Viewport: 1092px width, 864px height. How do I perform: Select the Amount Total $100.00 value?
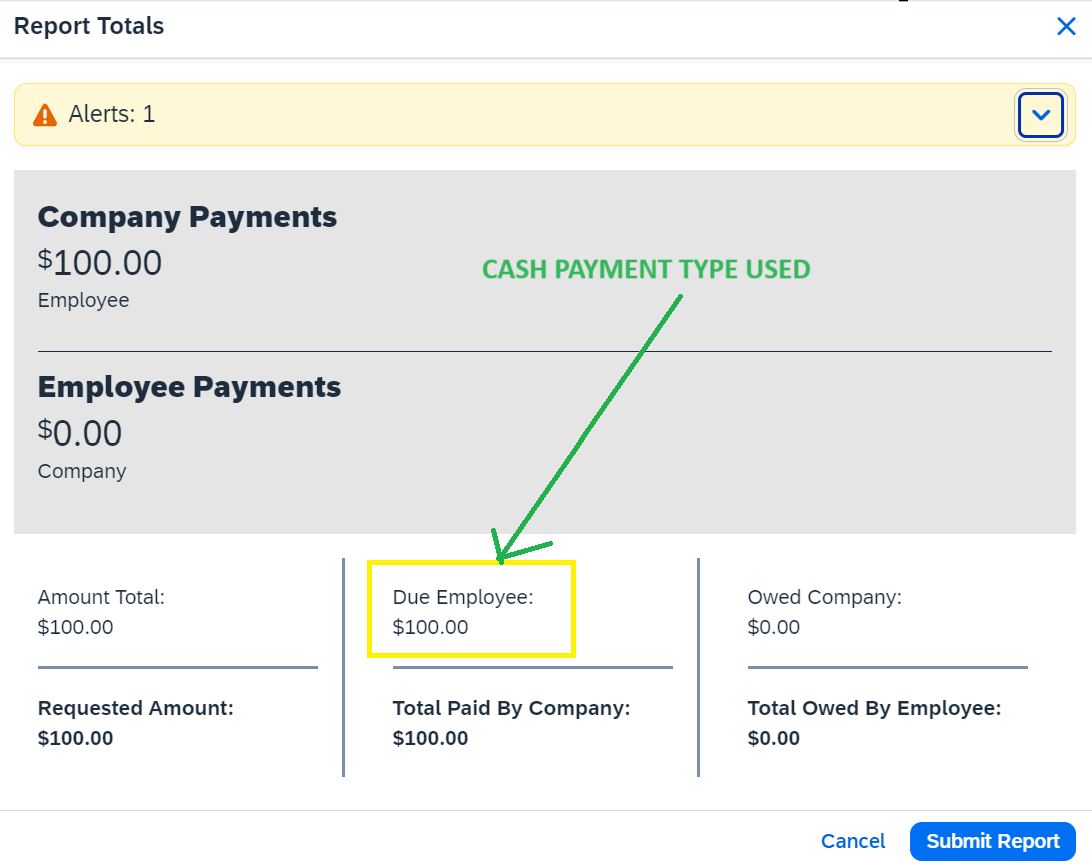pos(75,627)
